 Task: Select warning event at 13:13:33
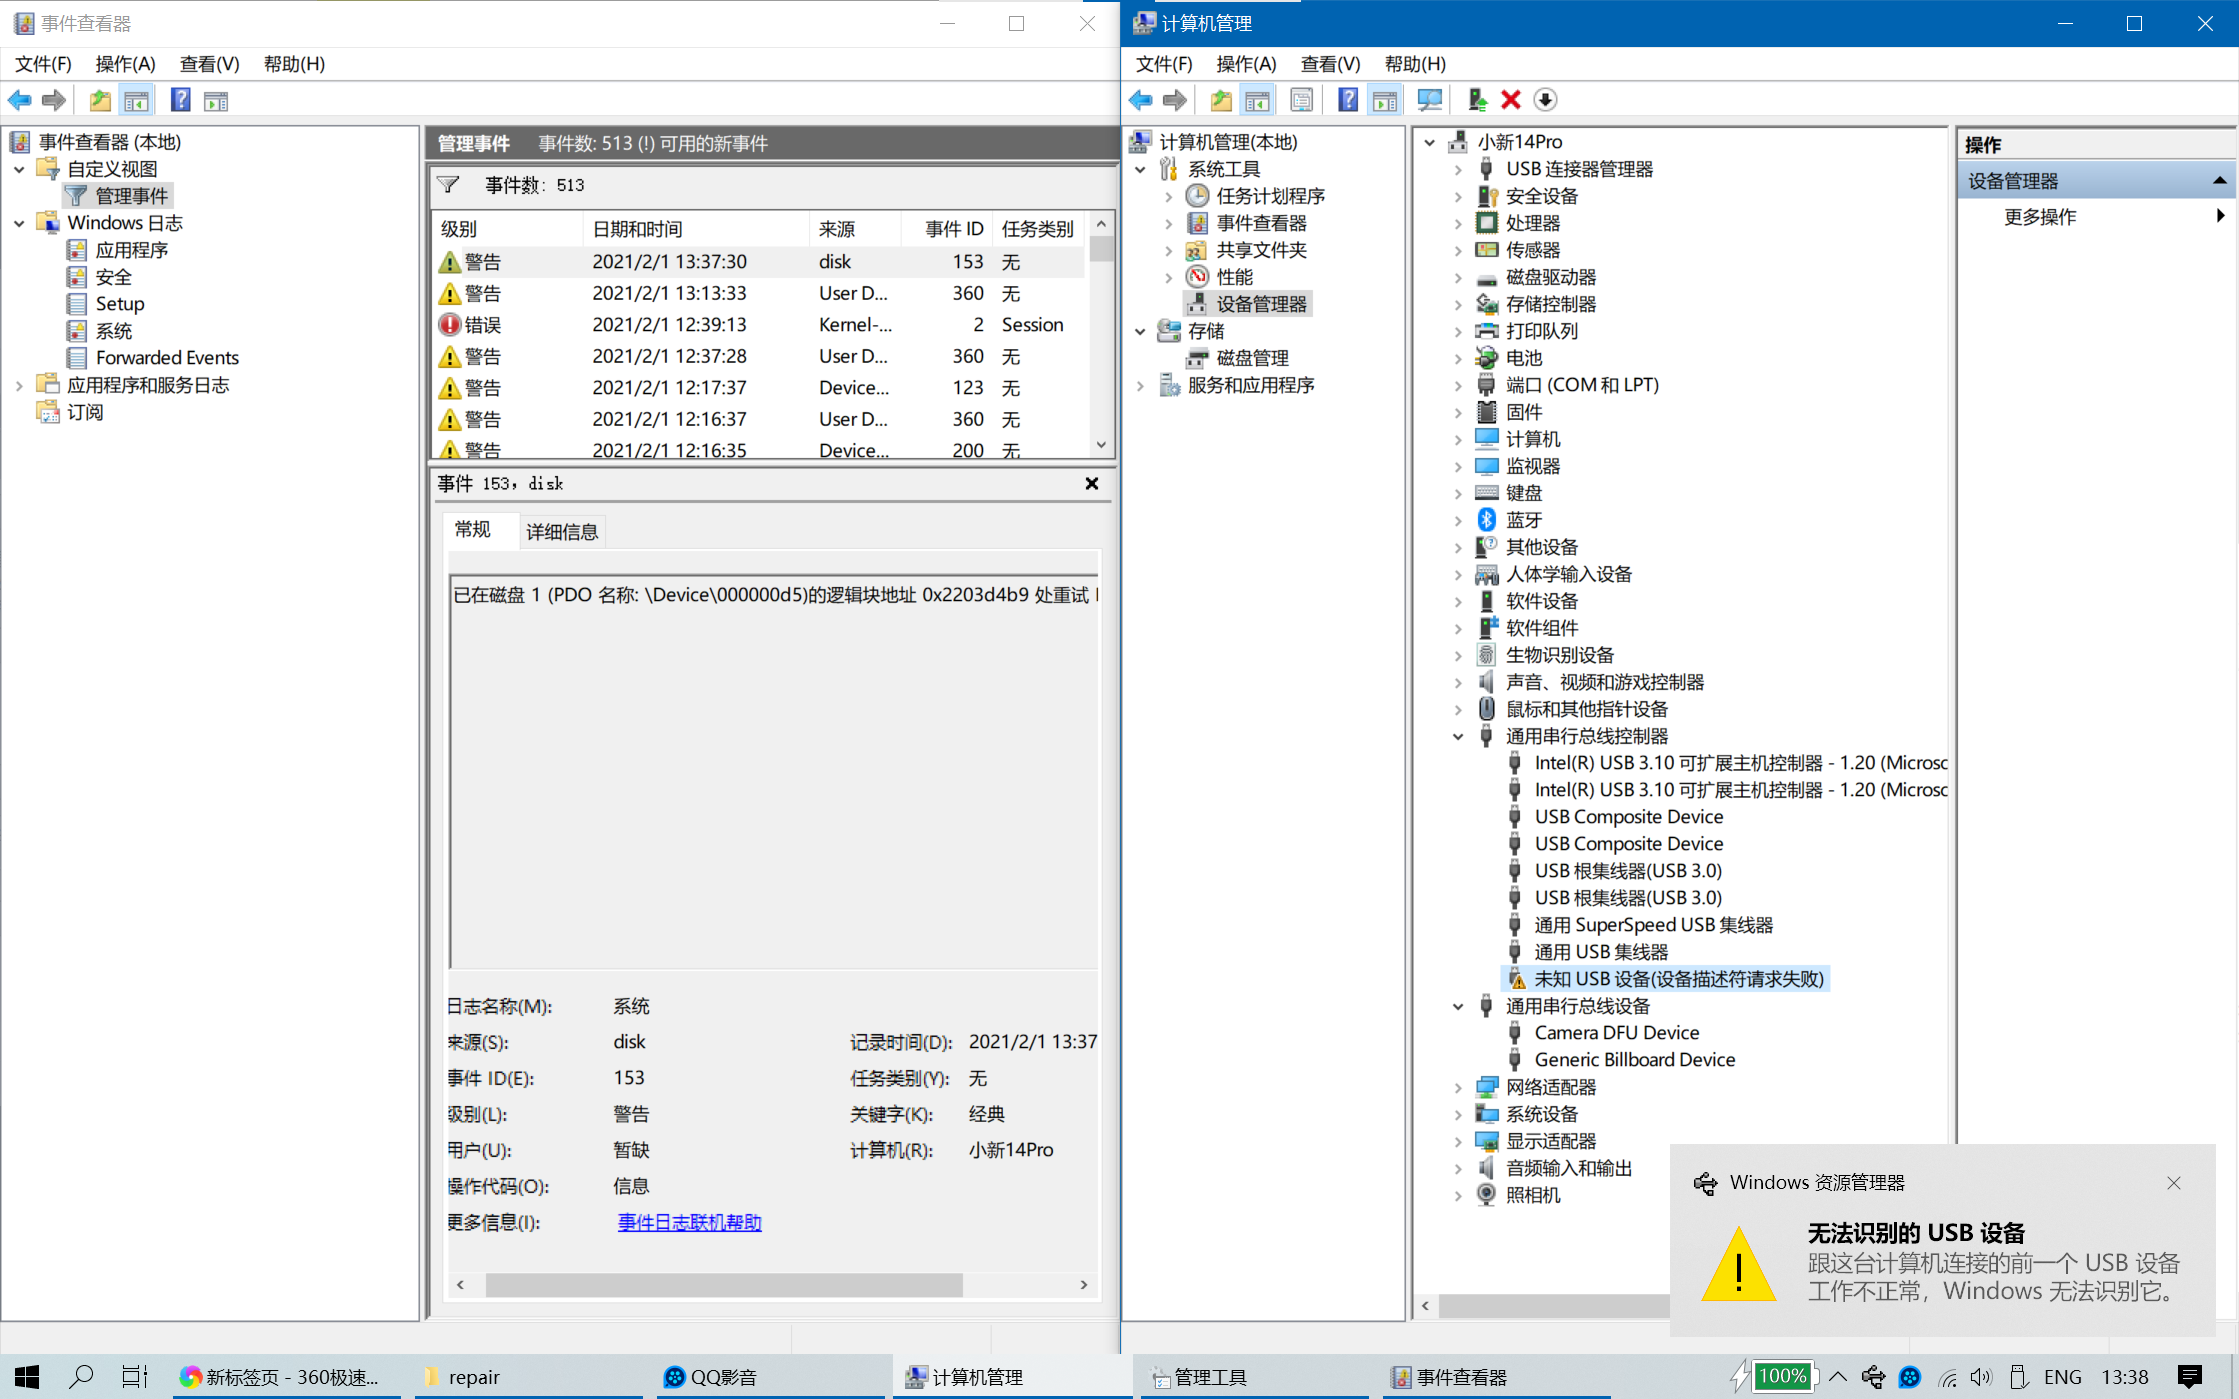click(760, 293)
